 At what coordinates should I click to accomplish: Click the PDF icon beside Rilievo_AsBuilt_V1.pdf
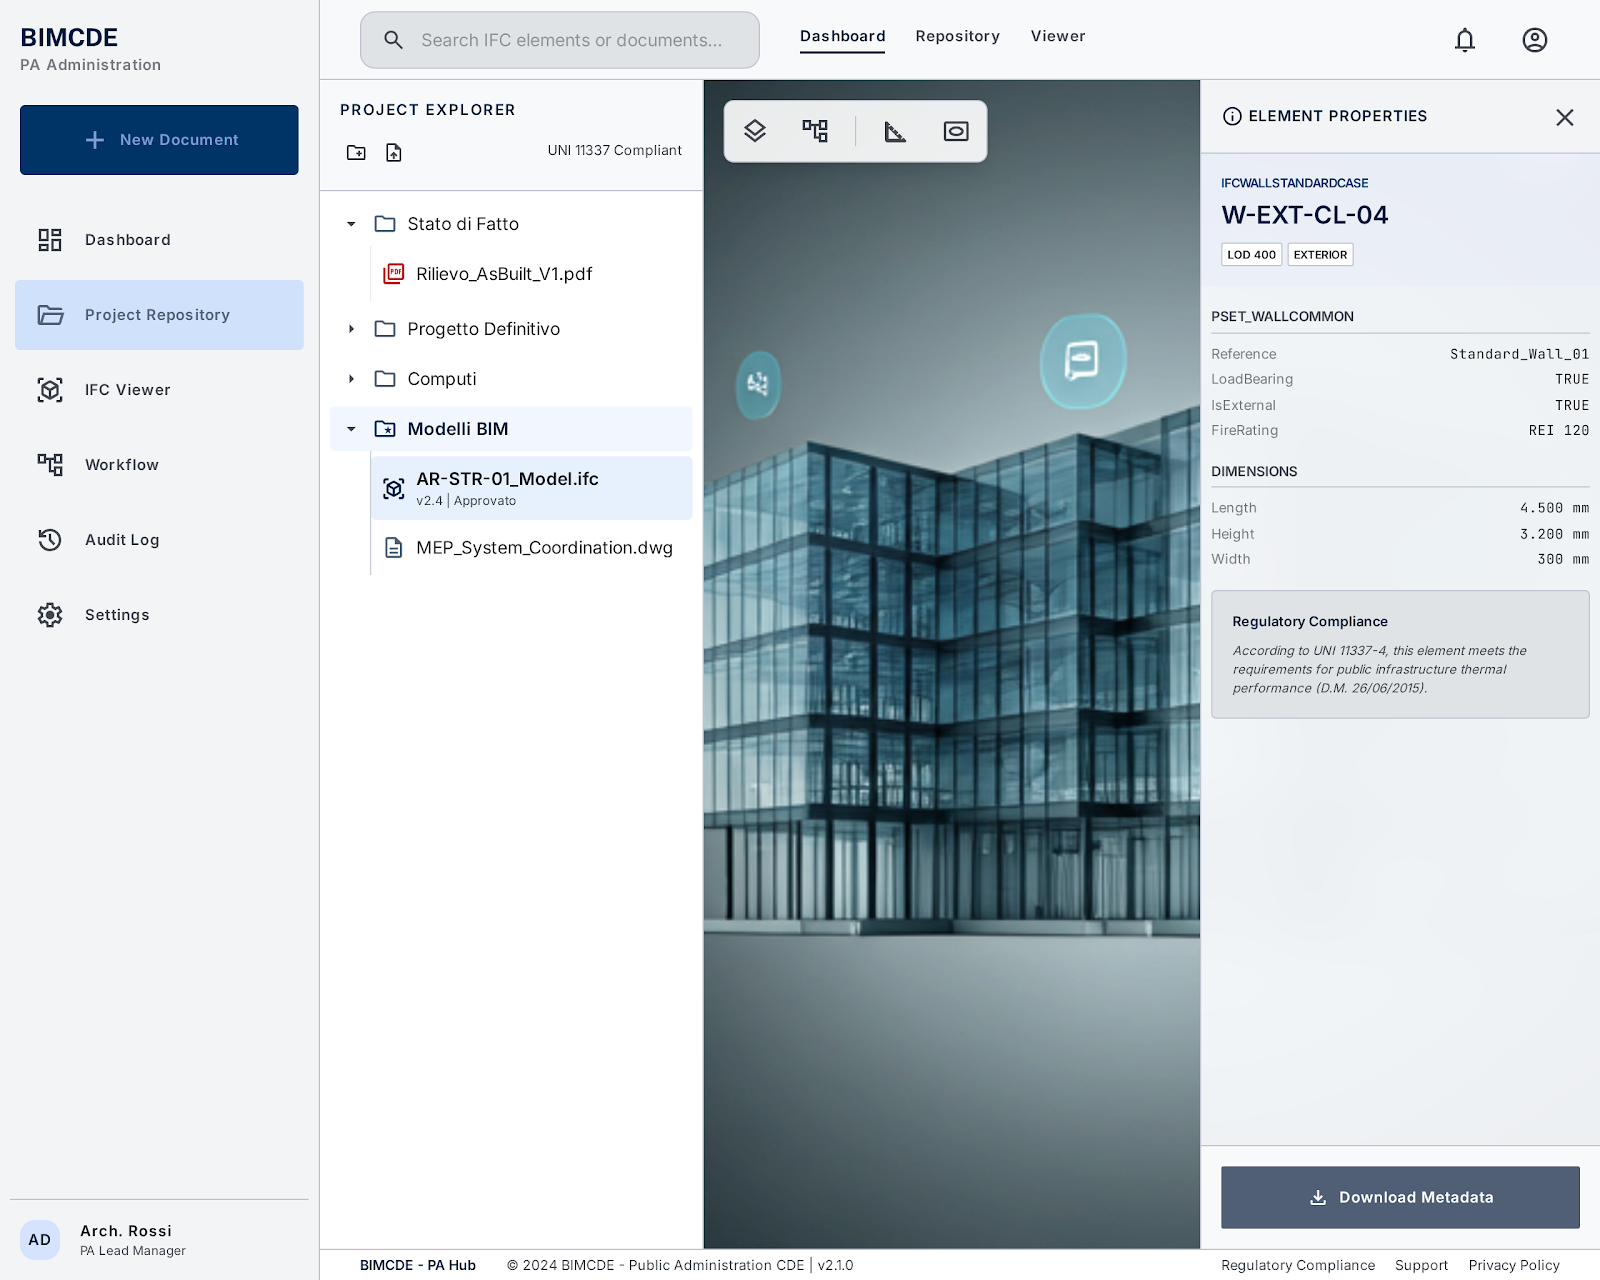click(394, 273)
